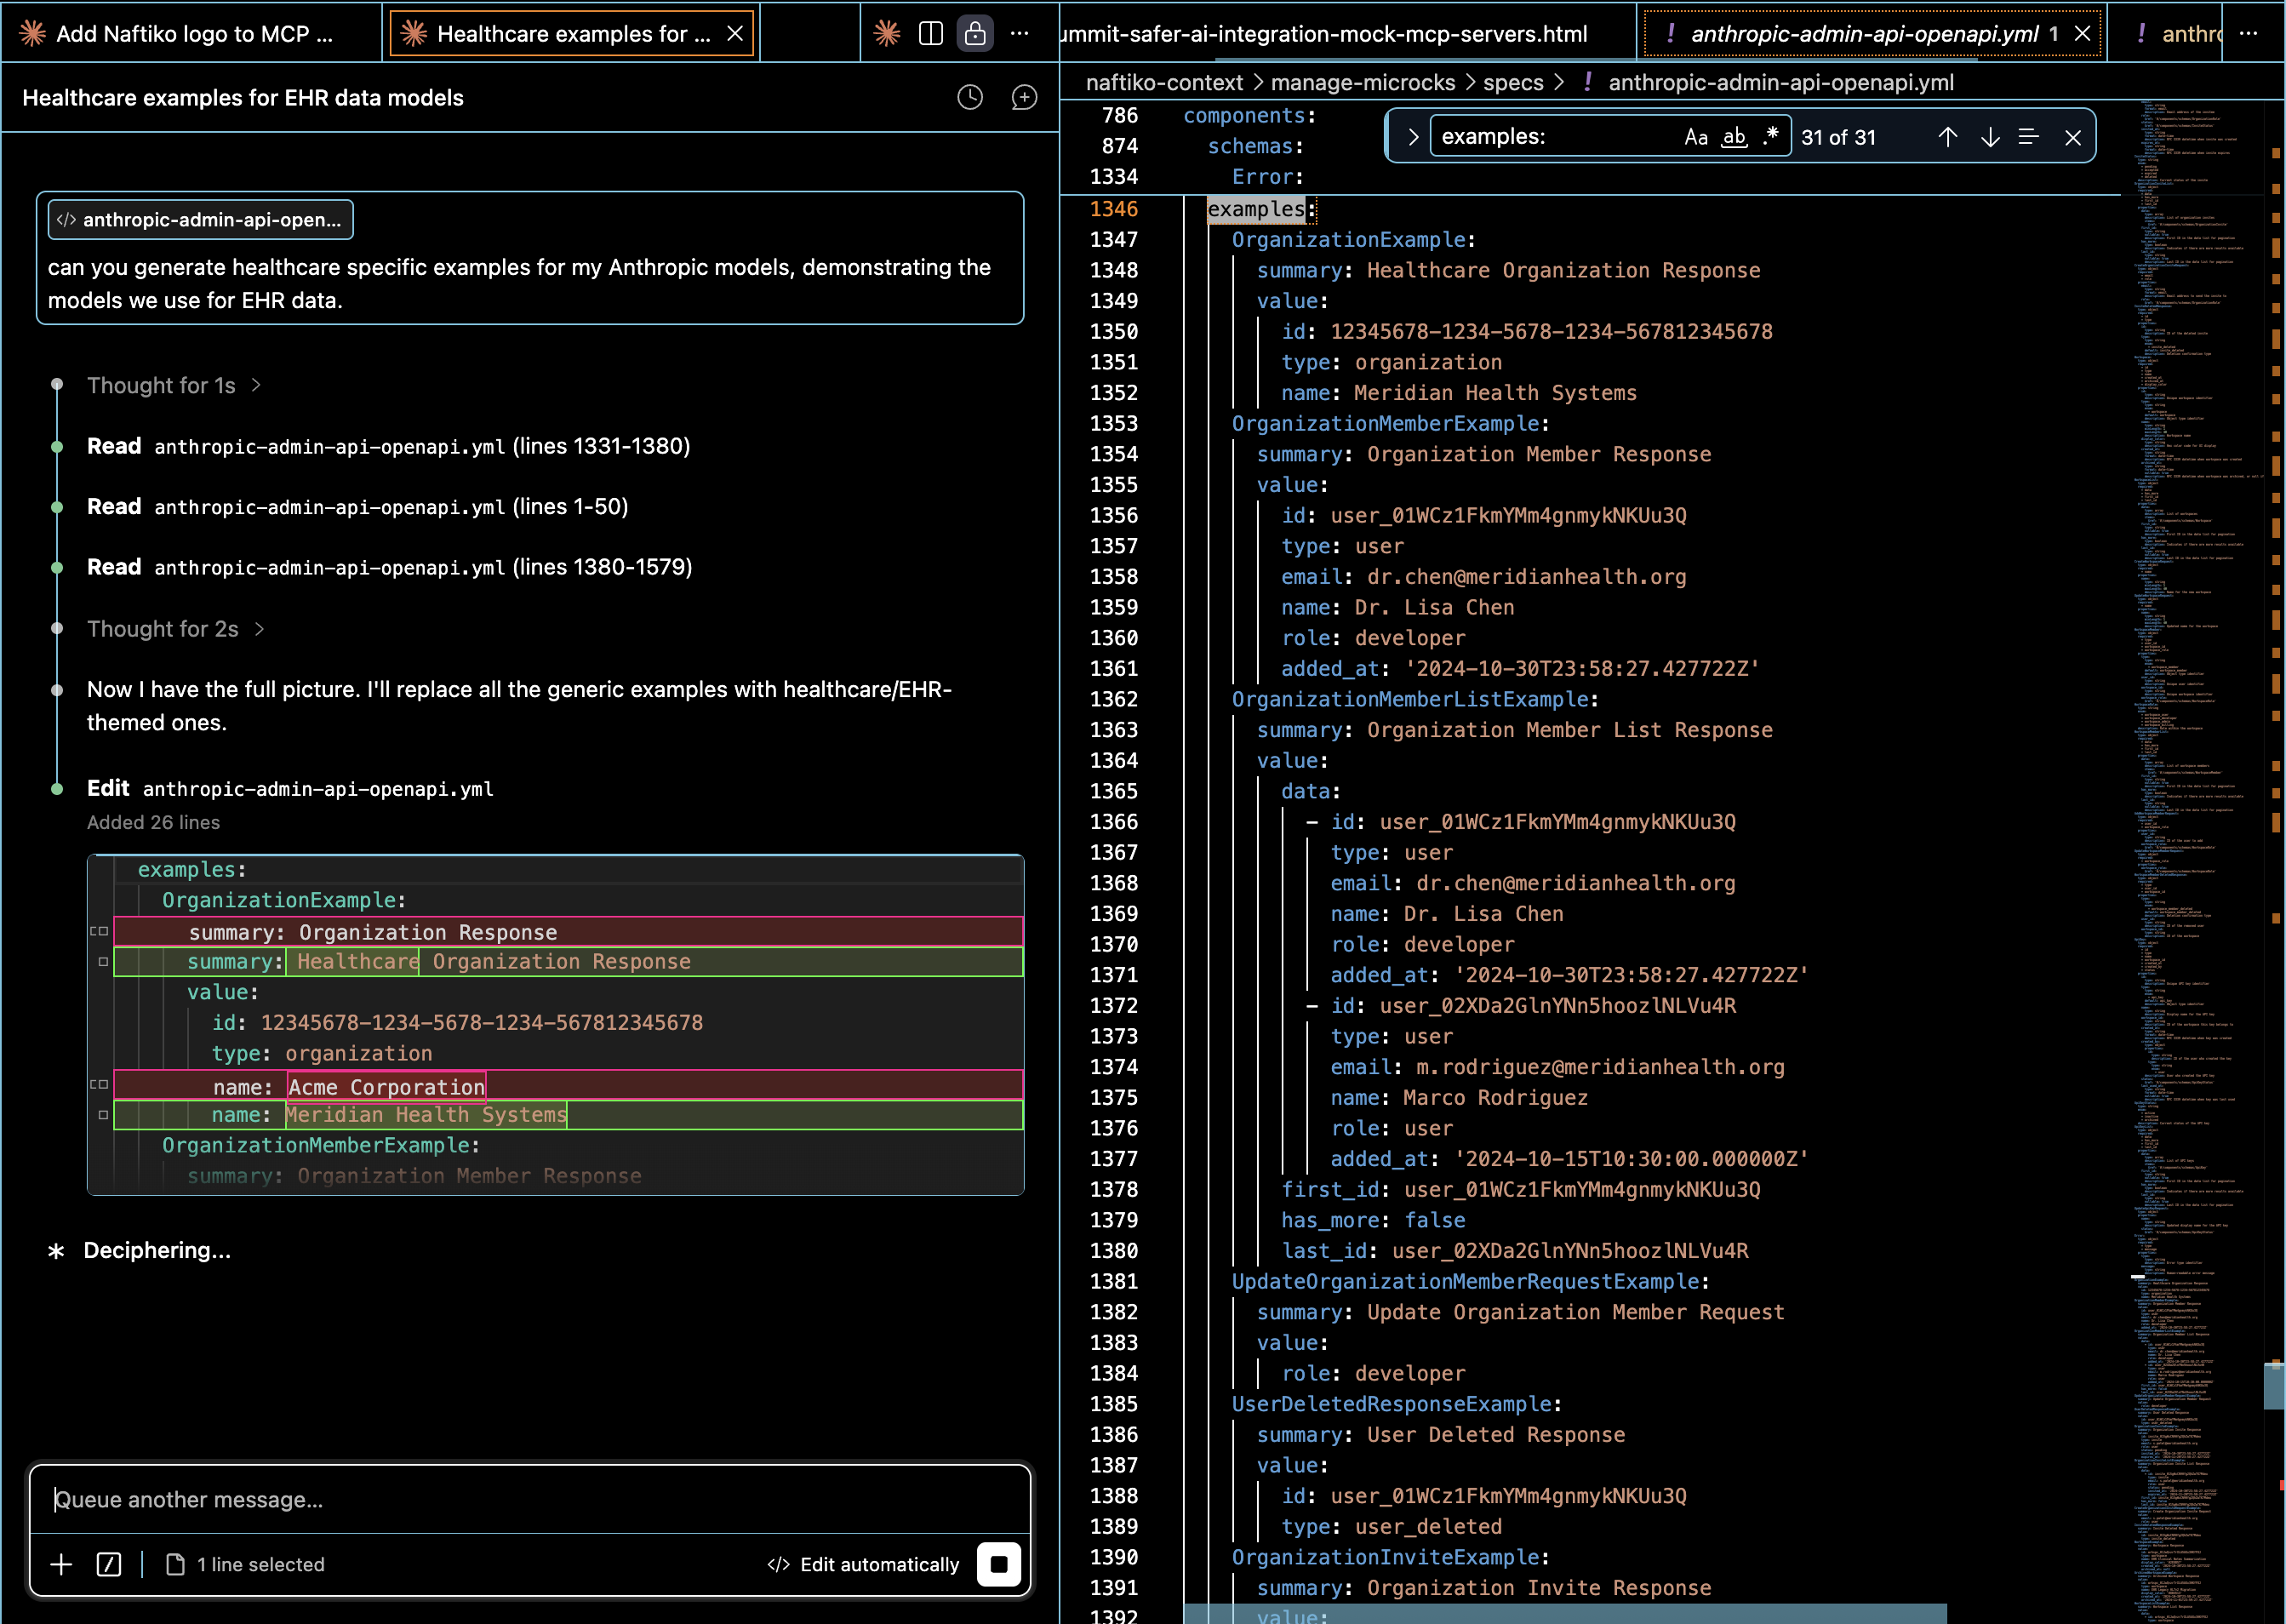The width and height of the screenshot is (2286, 1624).
Task: Enable Use Regular Expression (.*) option
Action: coord(1771,137)
